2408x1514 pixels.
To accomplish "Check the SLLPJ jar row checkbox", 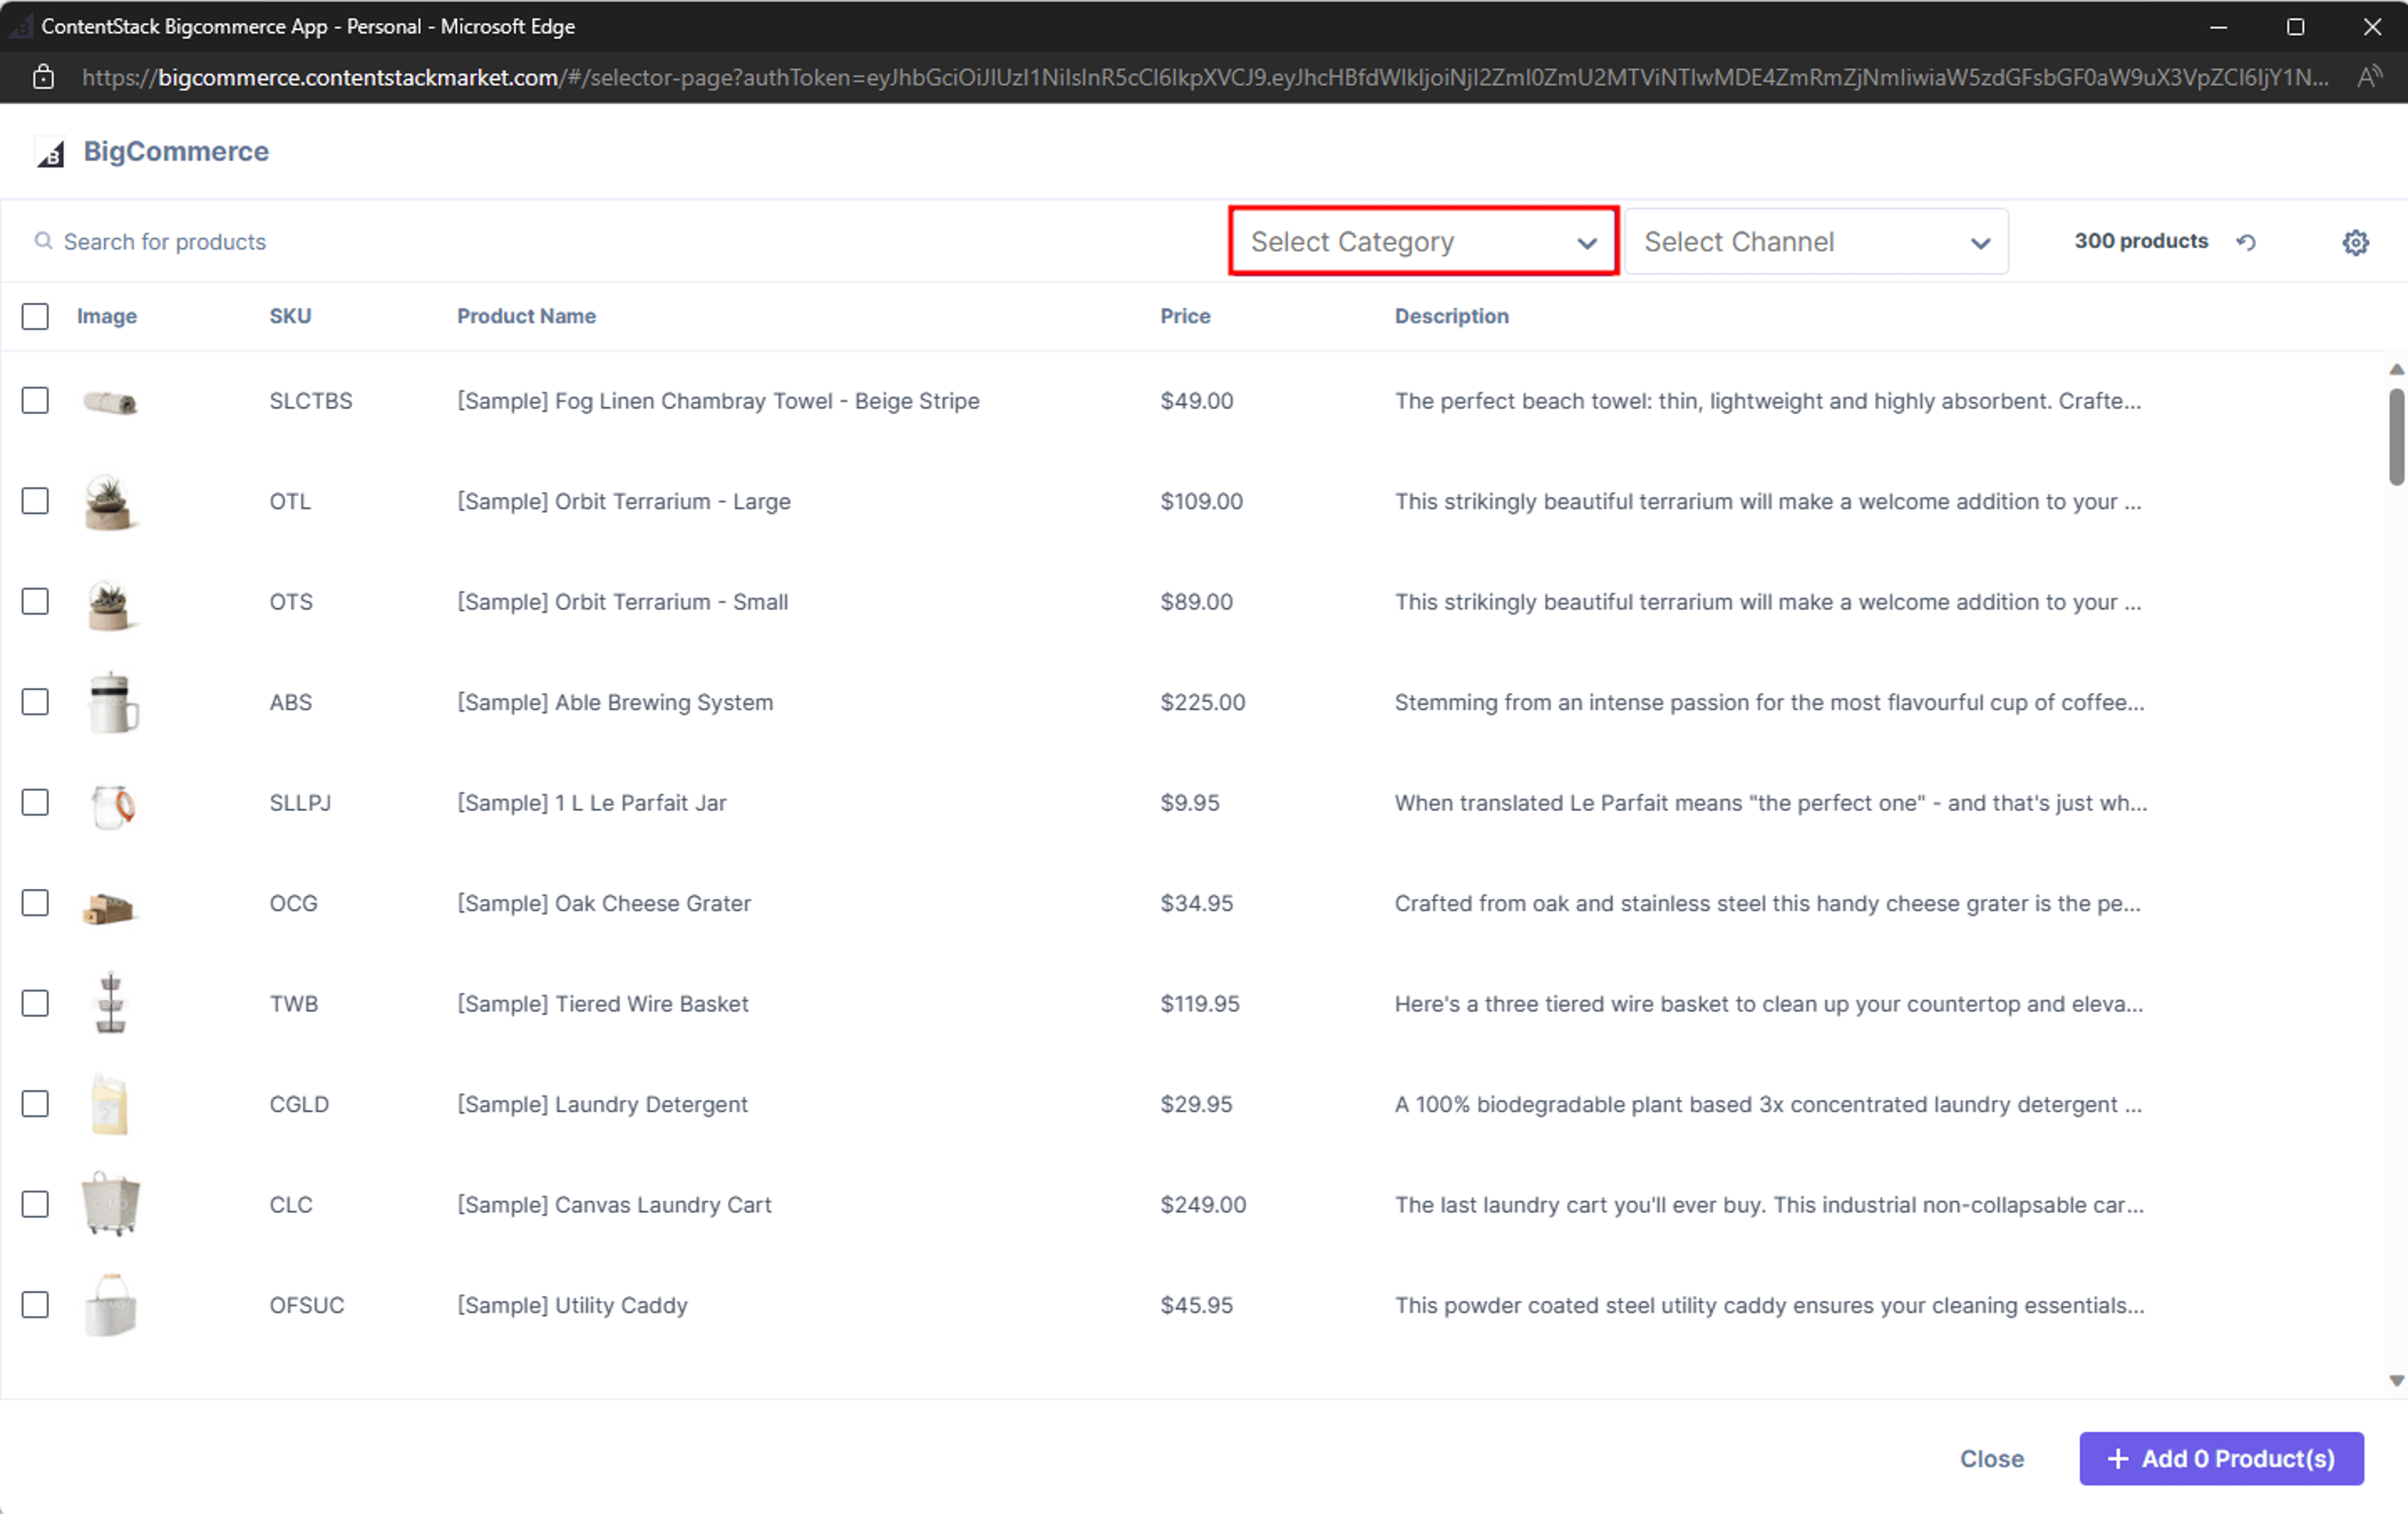I will [35, 802].
